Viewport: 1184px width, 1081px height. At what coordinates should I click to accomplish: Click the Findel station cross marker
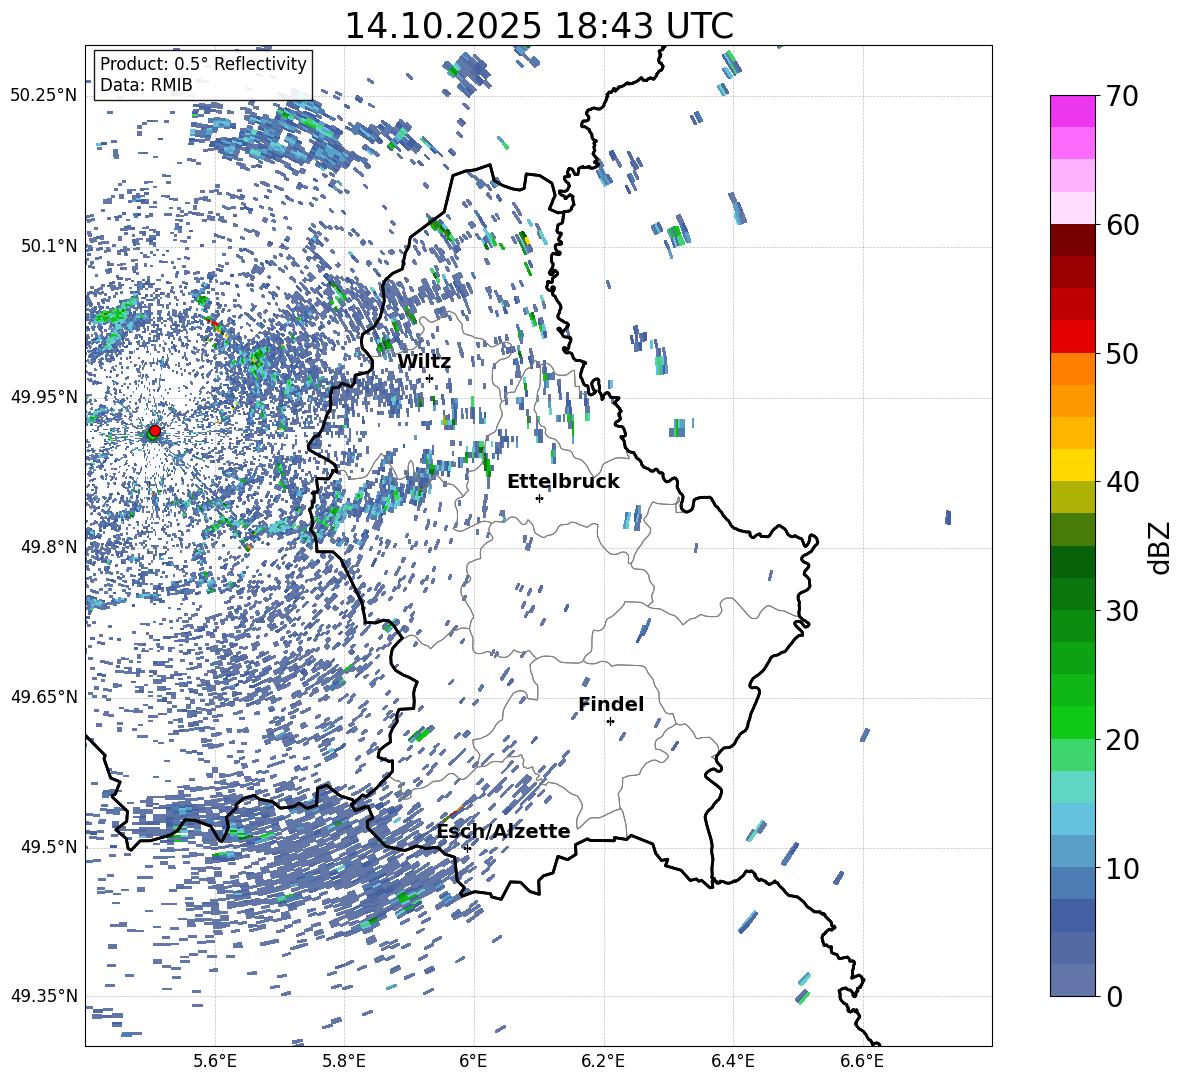[x=610, y=721]
